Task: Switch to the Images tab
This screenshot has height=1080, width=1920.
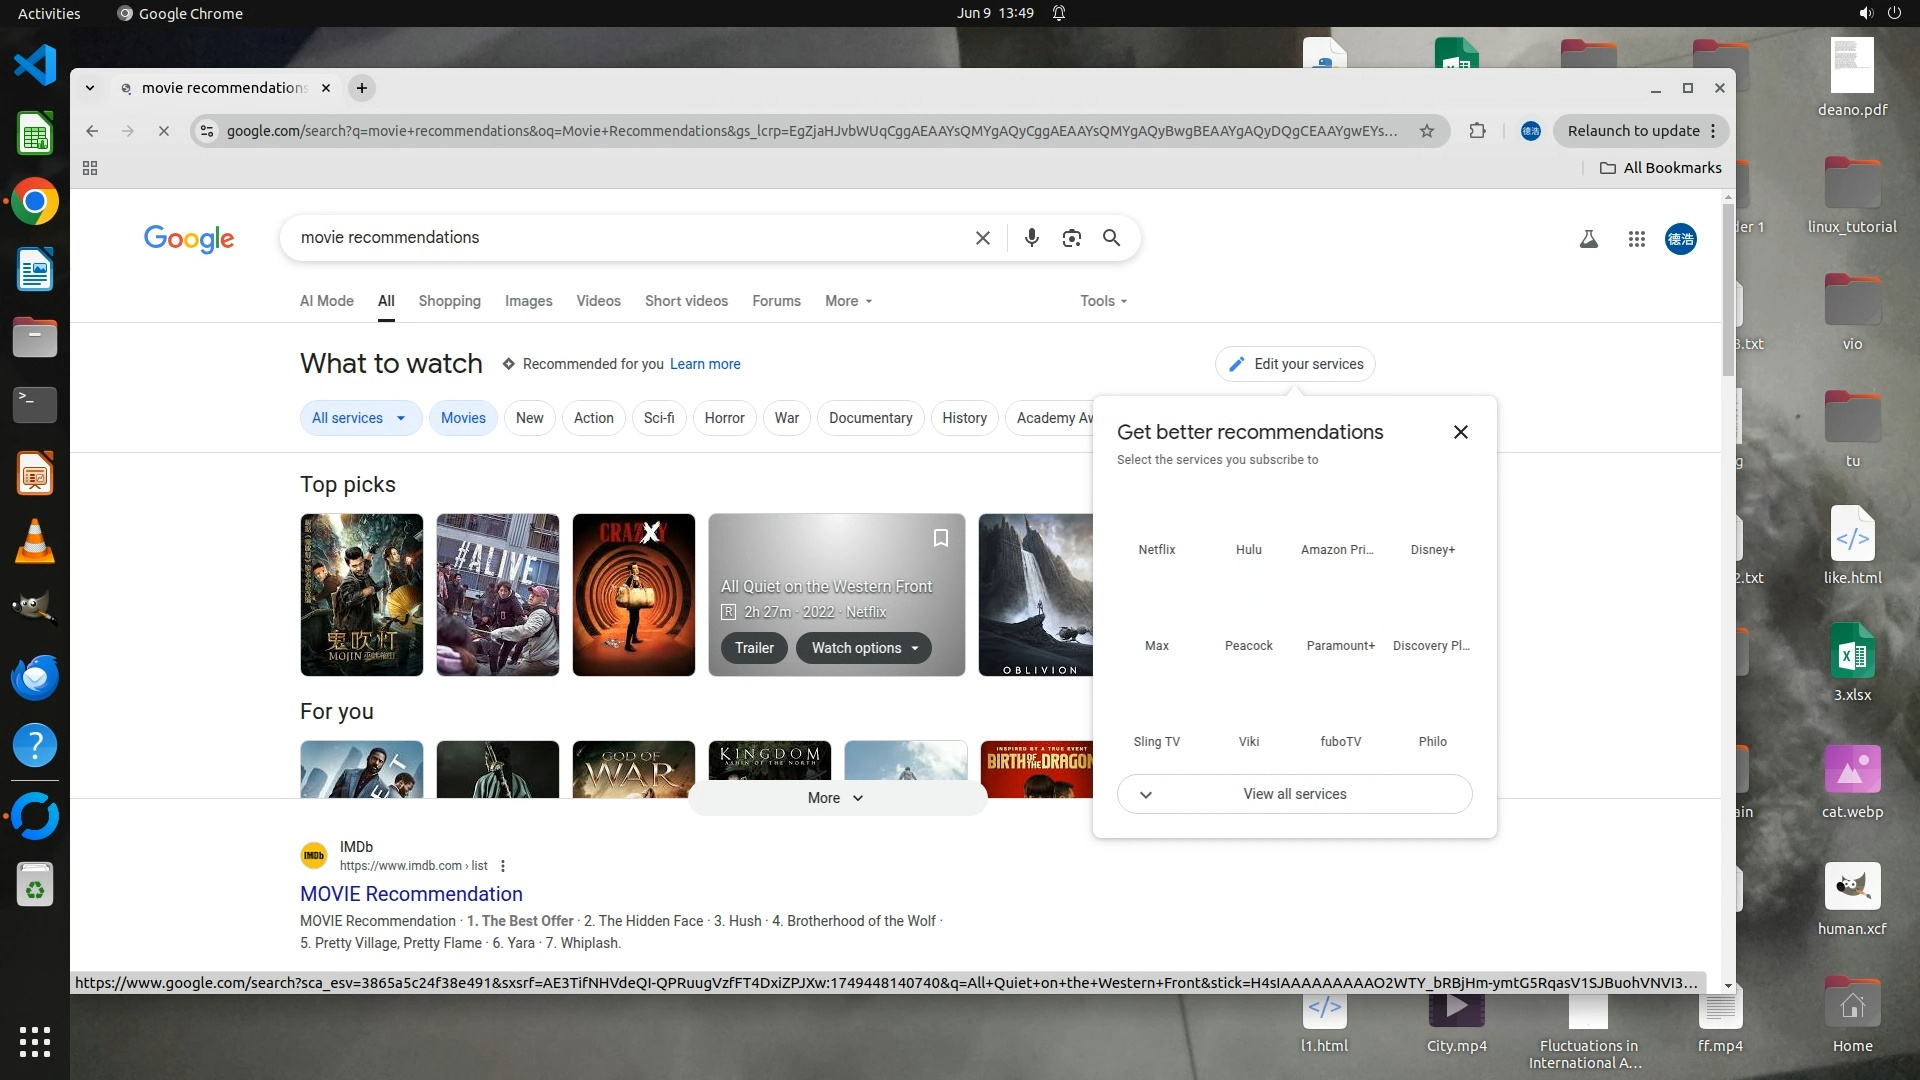Action: (528, 301)
